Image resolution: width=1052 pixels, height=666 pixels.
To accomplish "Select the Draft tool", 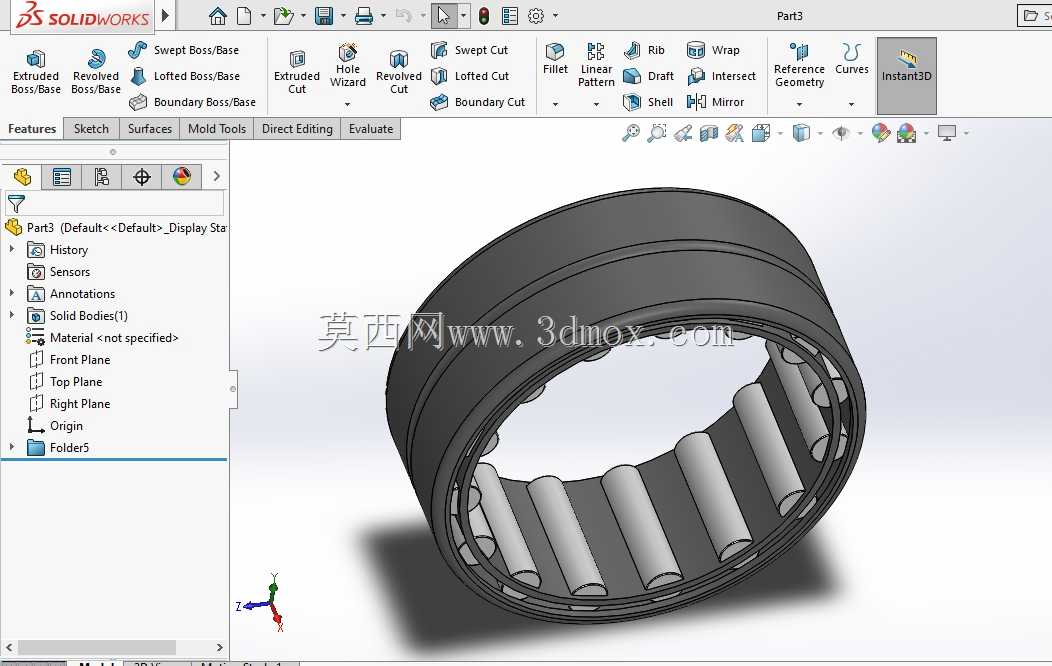I will click(648, 76).
